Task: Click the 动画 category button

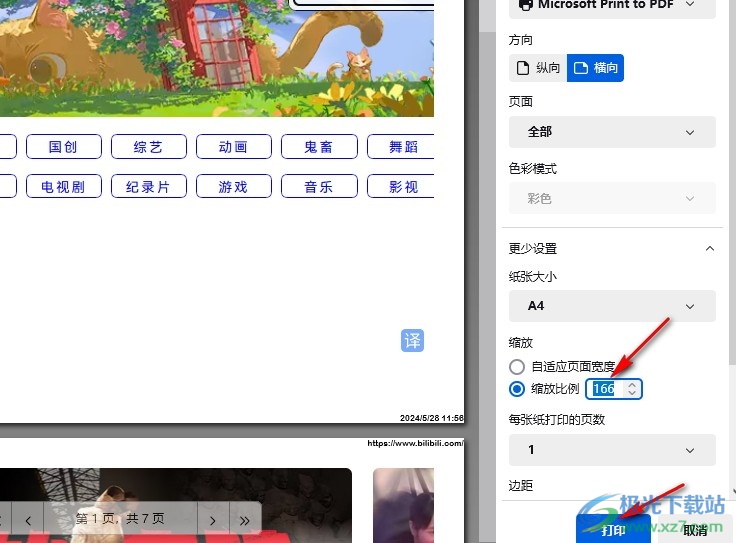Action: pyautogui.click(x=233, y=147)
